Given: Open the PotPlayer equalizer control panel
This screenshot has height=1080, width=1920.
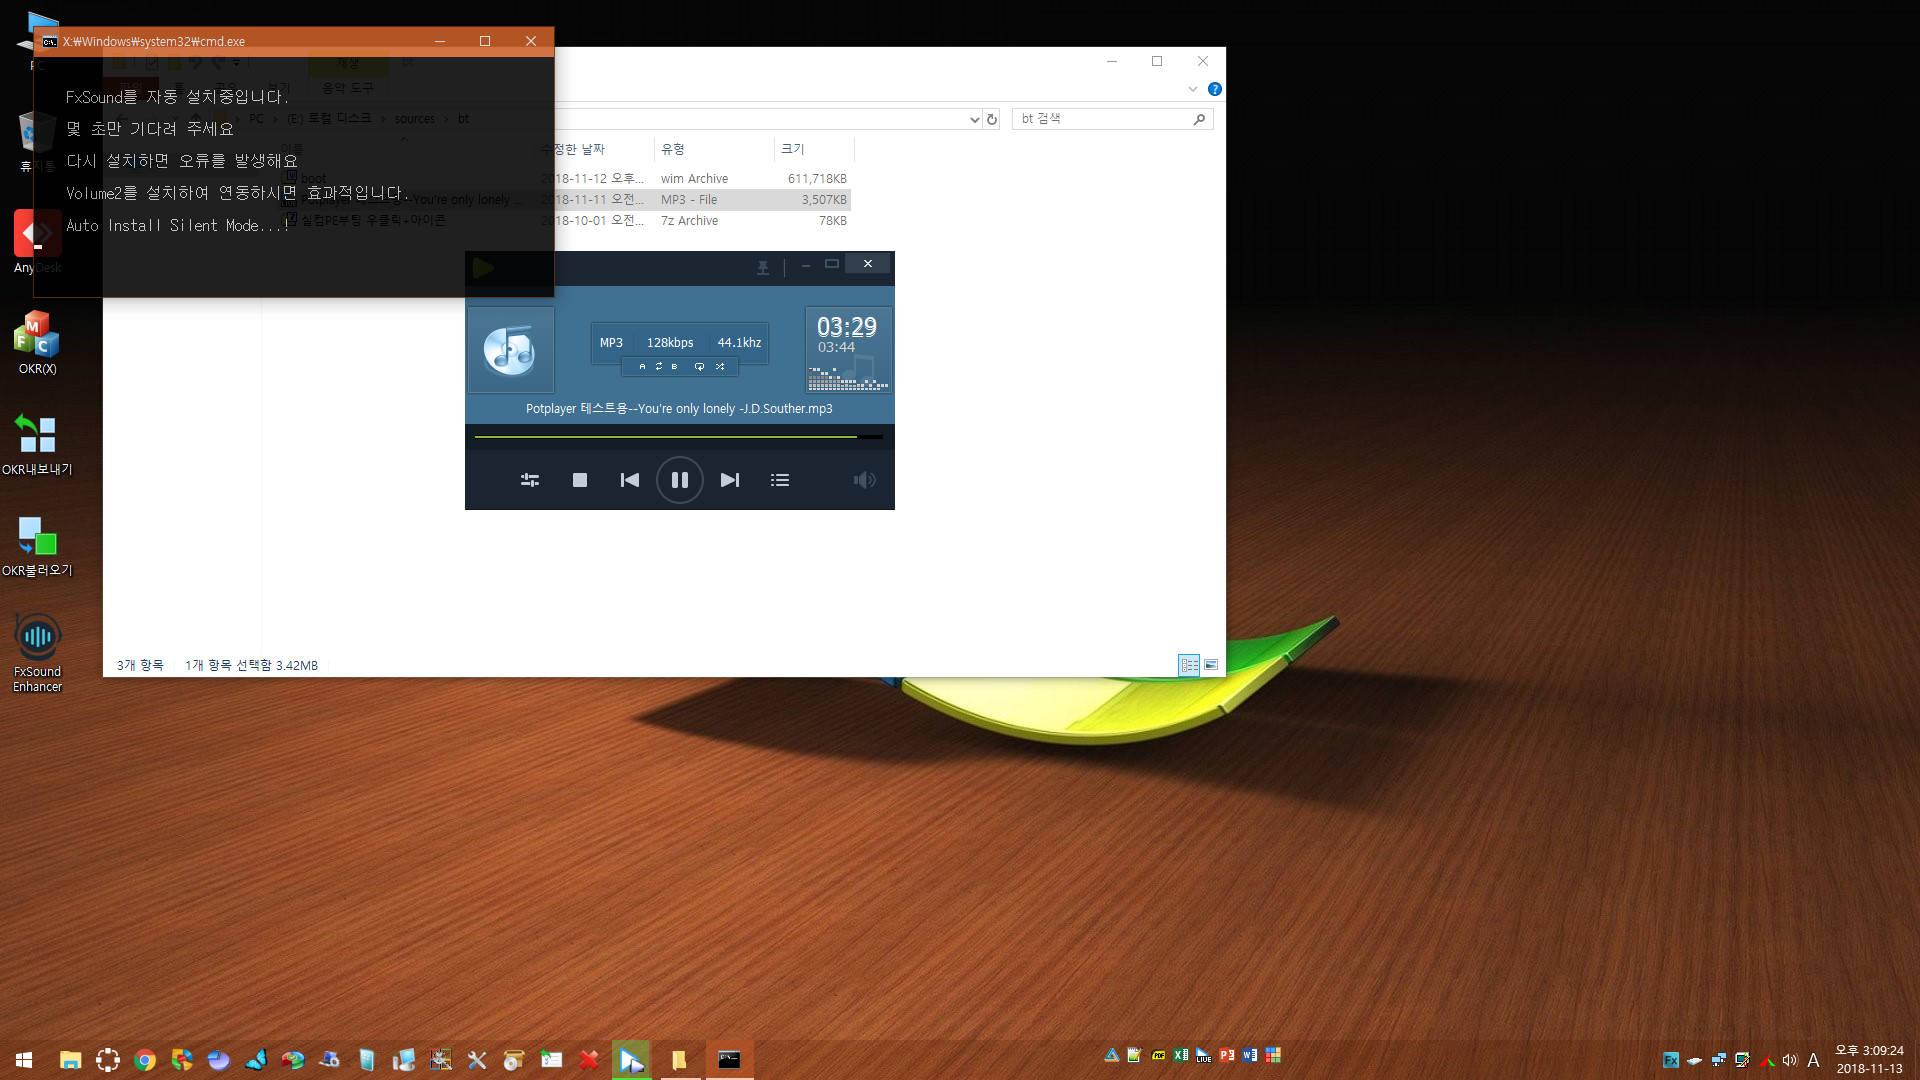Looking at the screenshot, I should click(530, 480).
